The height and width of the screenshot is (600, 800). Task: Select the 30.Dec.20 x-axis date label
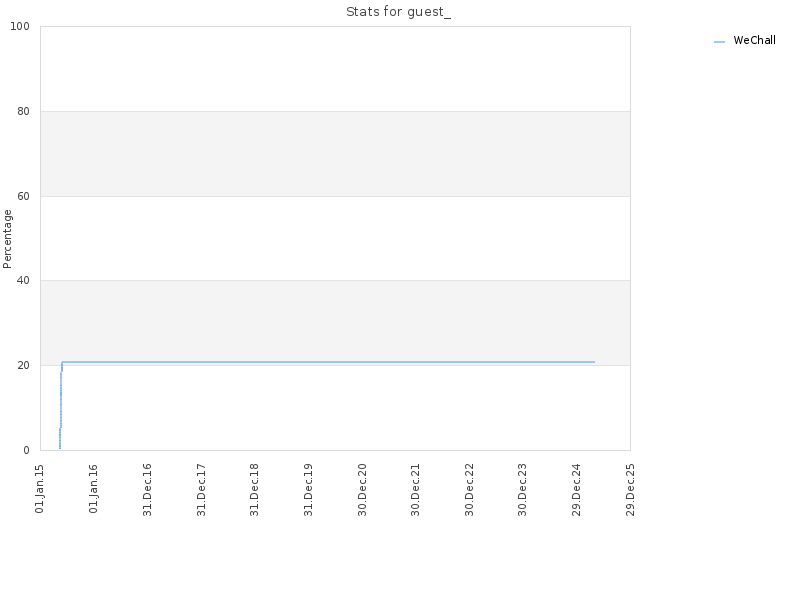(362, 490)
